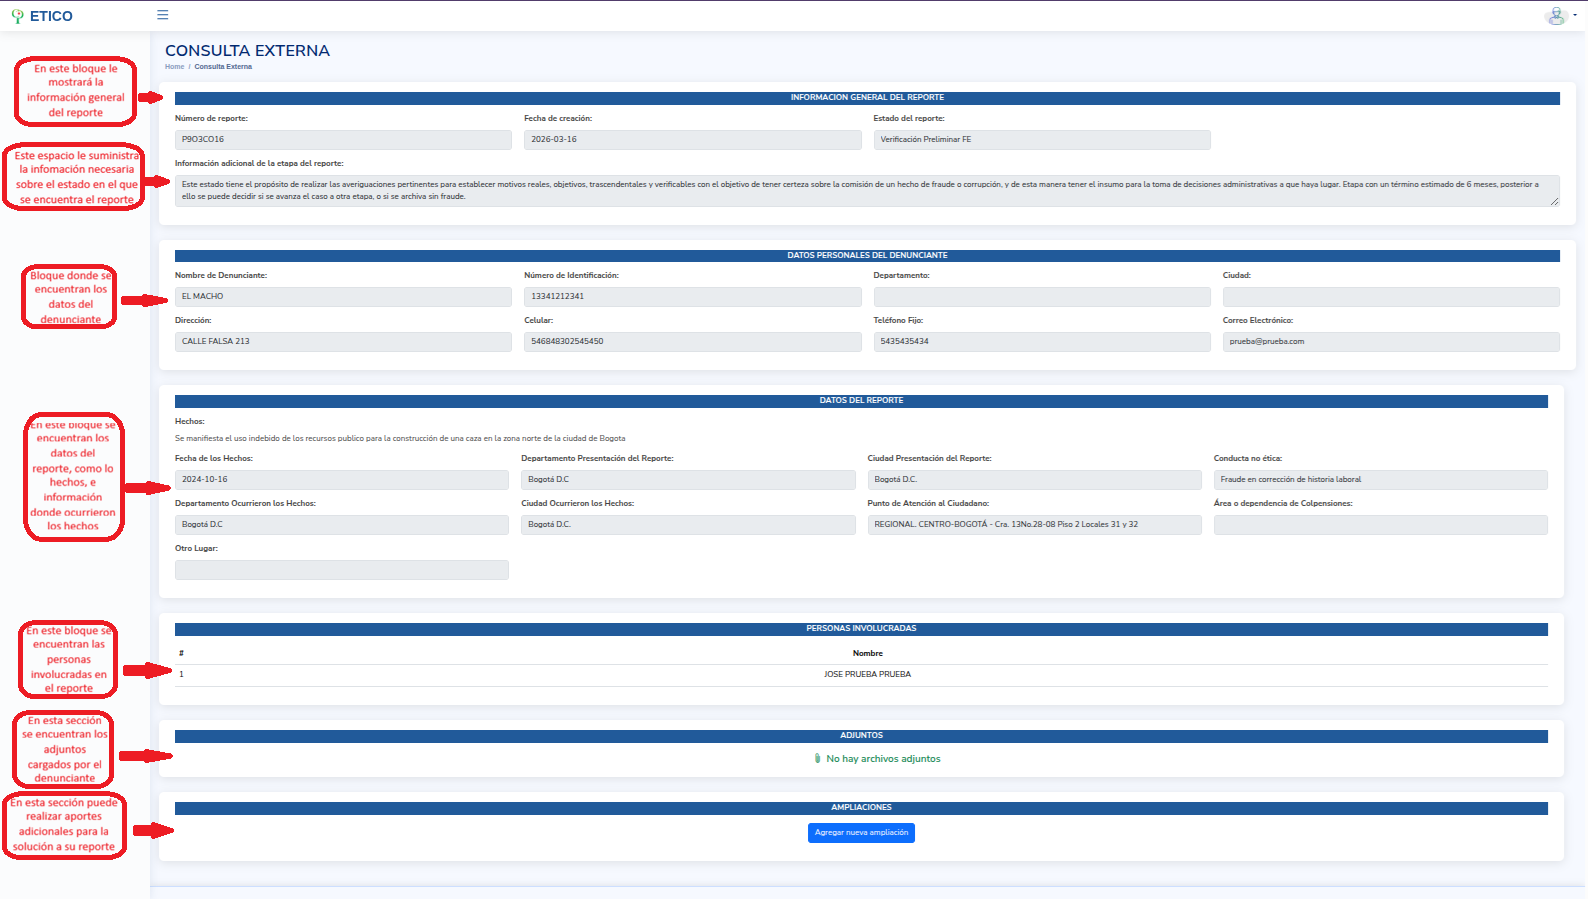The image size is (1588, 899).
Task: Toggle the hamburger sidebar menu
Action: (x=163, y=15)
